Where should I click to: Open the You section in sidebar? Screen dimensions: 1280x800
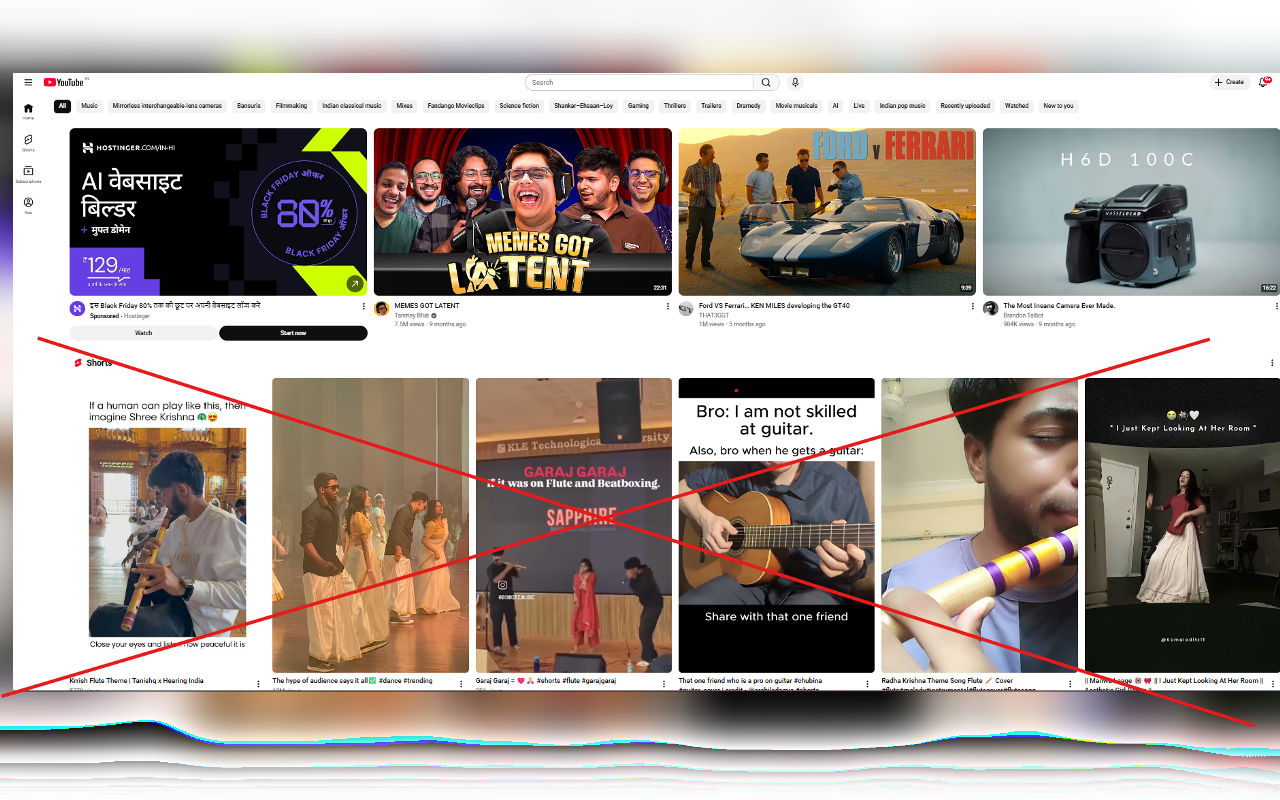click(28, 206)
